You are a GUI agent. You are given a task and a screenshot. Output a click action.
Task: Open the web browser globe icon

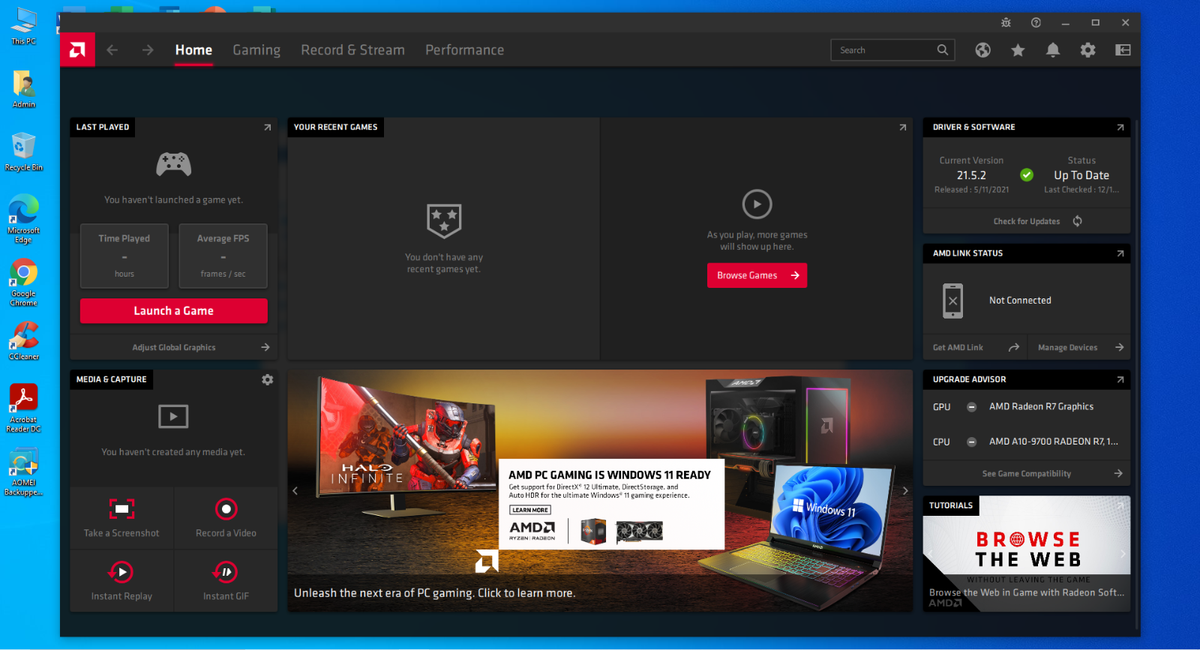[x=983, y=50]
